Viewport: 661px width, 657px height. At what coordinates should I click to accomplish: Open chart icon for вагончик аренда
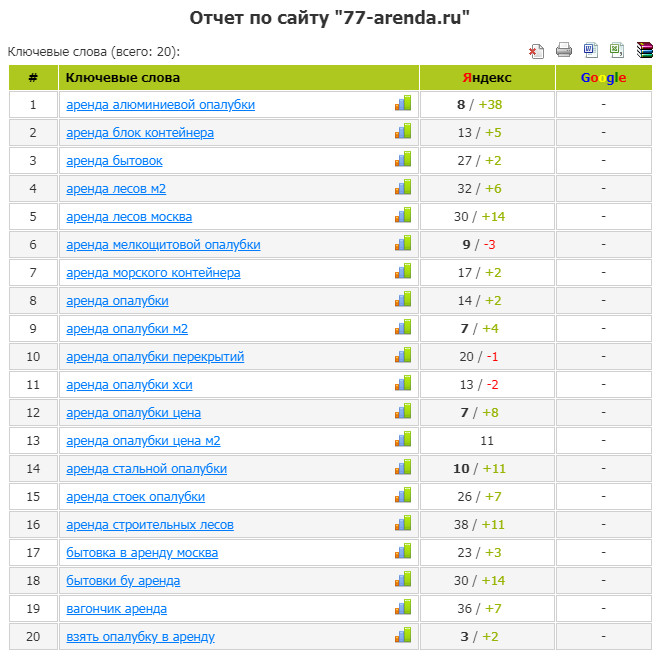pos(403,607)
